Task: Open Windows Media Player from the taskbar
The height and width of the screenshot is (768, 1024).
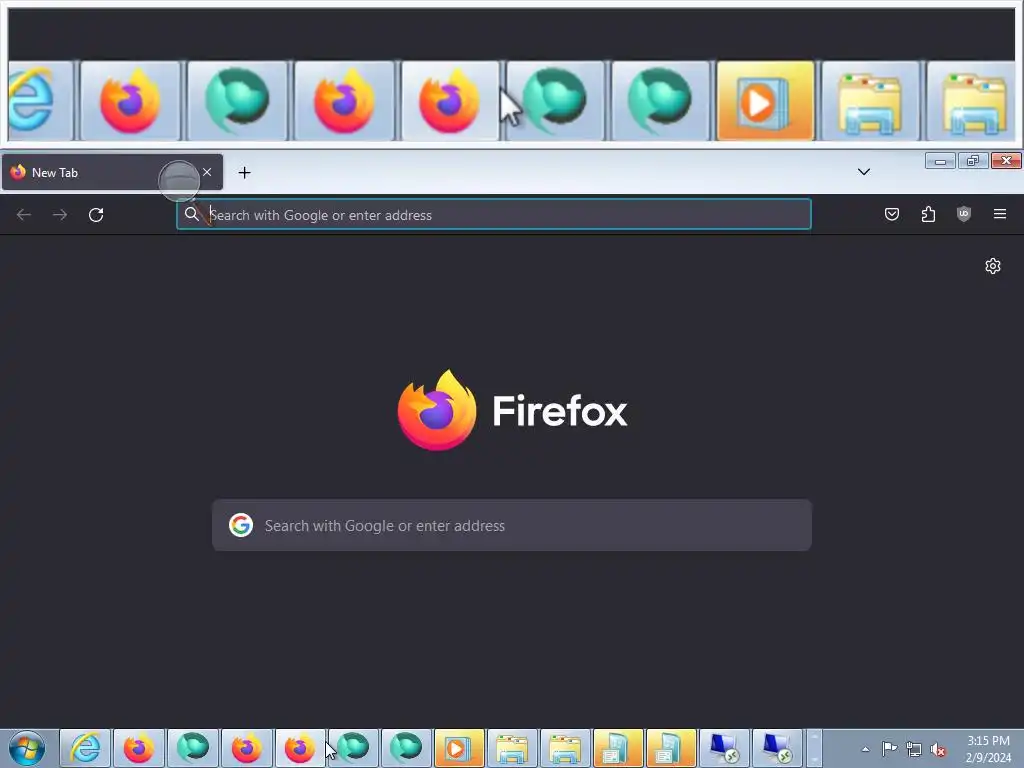Action: click(x=459, y=748)
